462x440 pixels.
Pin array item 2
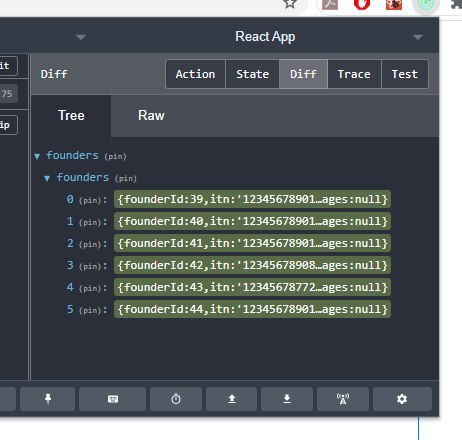pos(90,244)
